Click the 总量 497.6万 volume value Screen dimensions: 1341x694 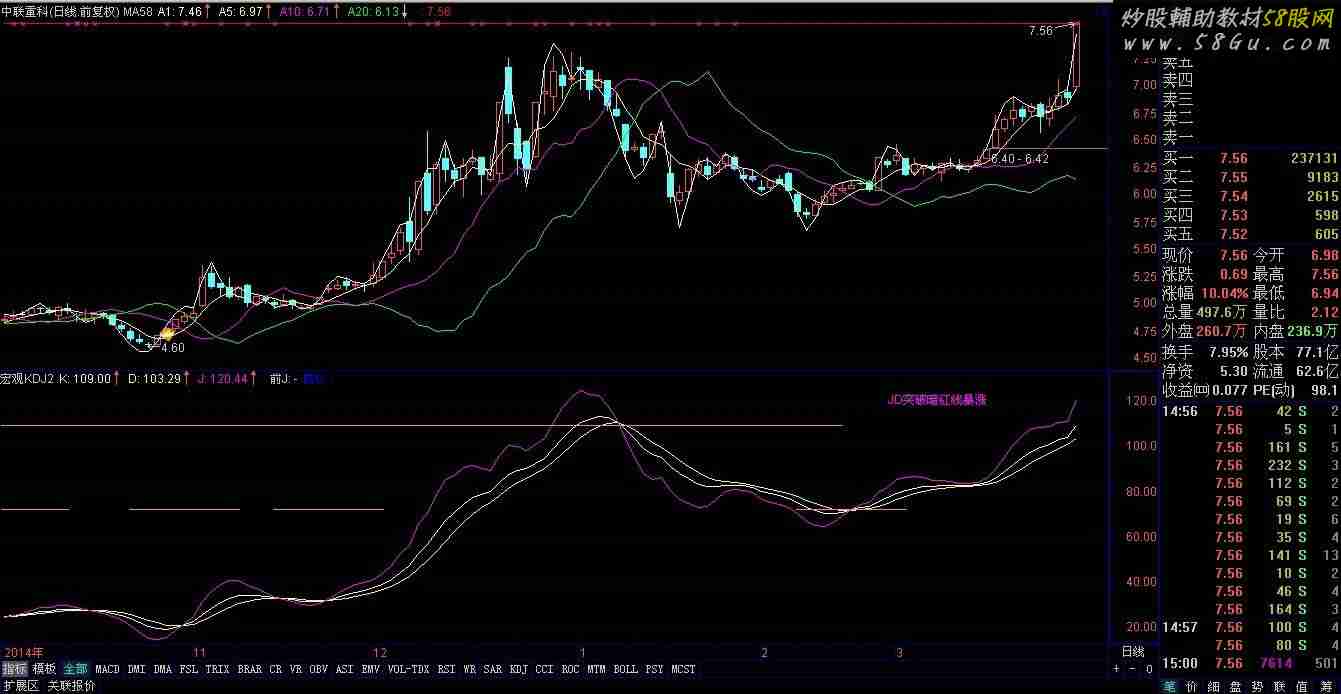(x=1221, y=312)
